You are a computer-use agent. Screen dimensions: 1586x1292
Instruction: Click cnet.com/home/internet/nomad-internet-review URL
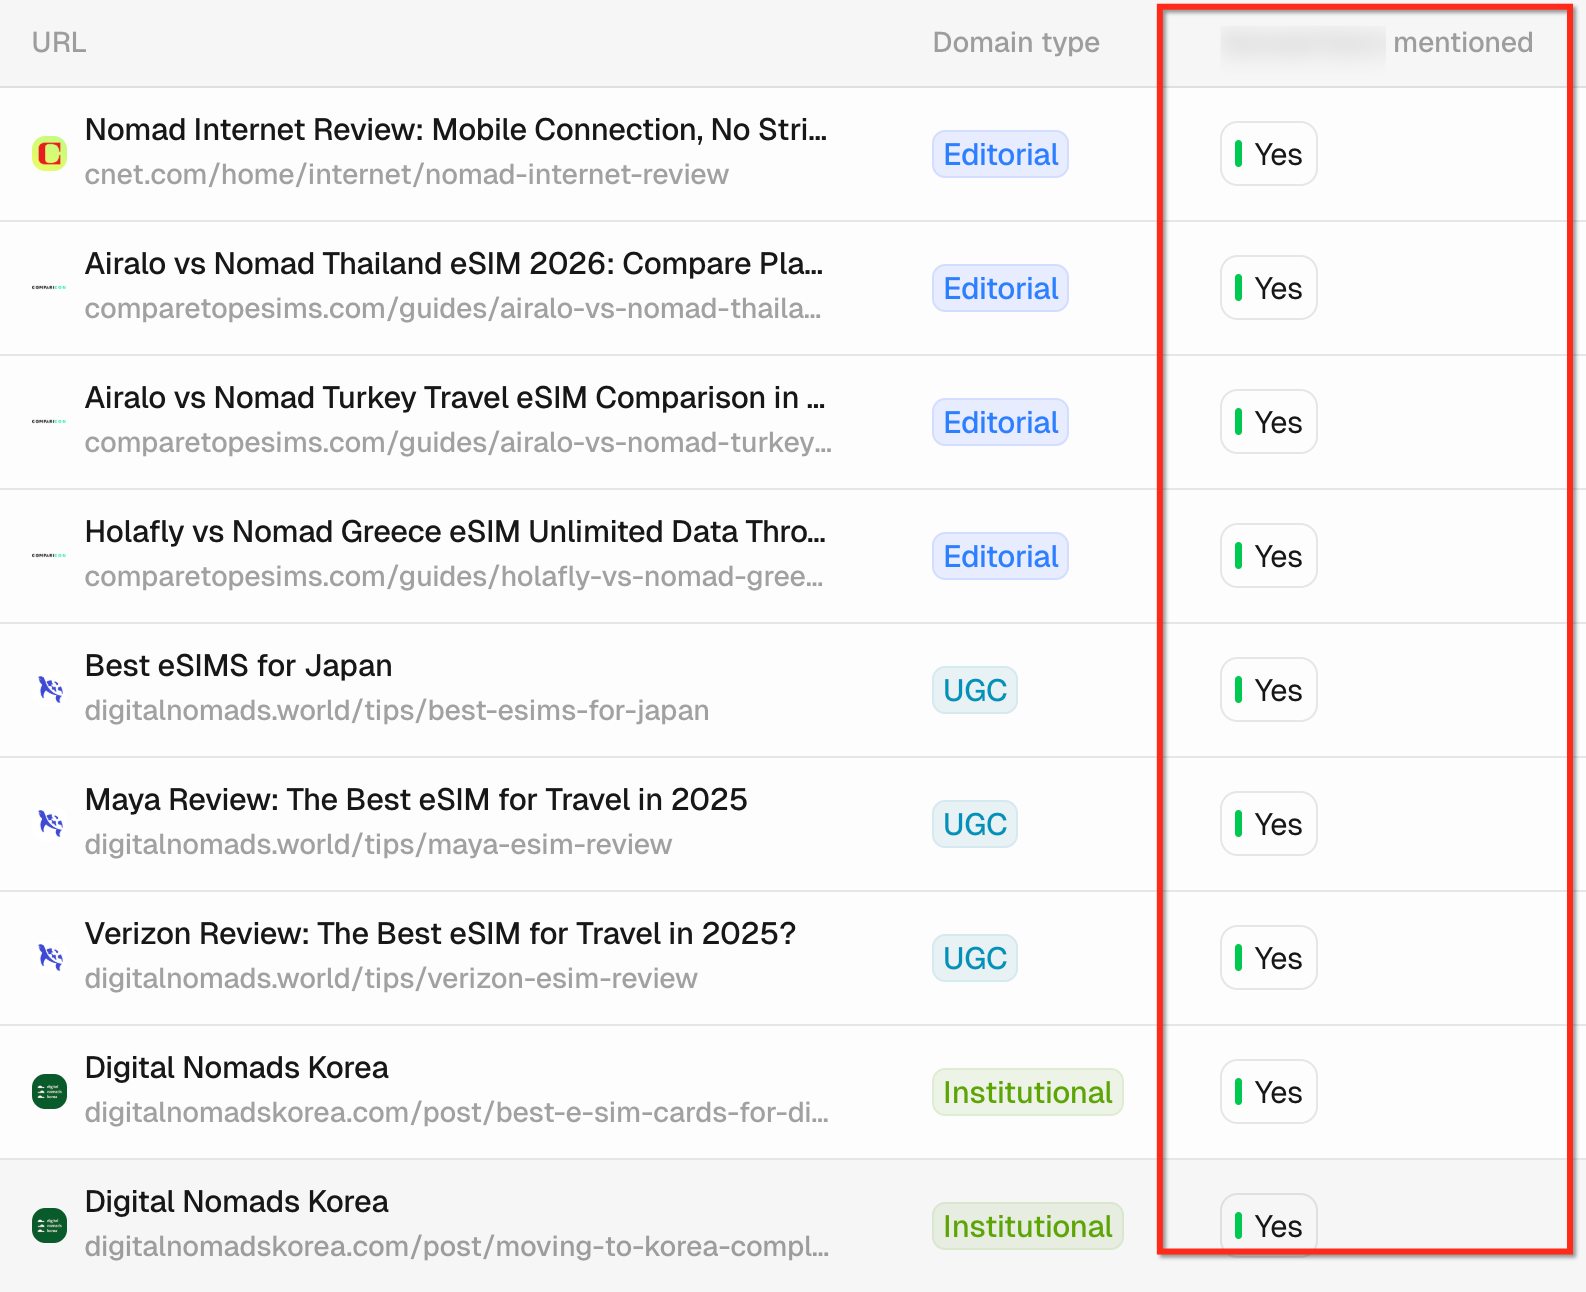407,175
